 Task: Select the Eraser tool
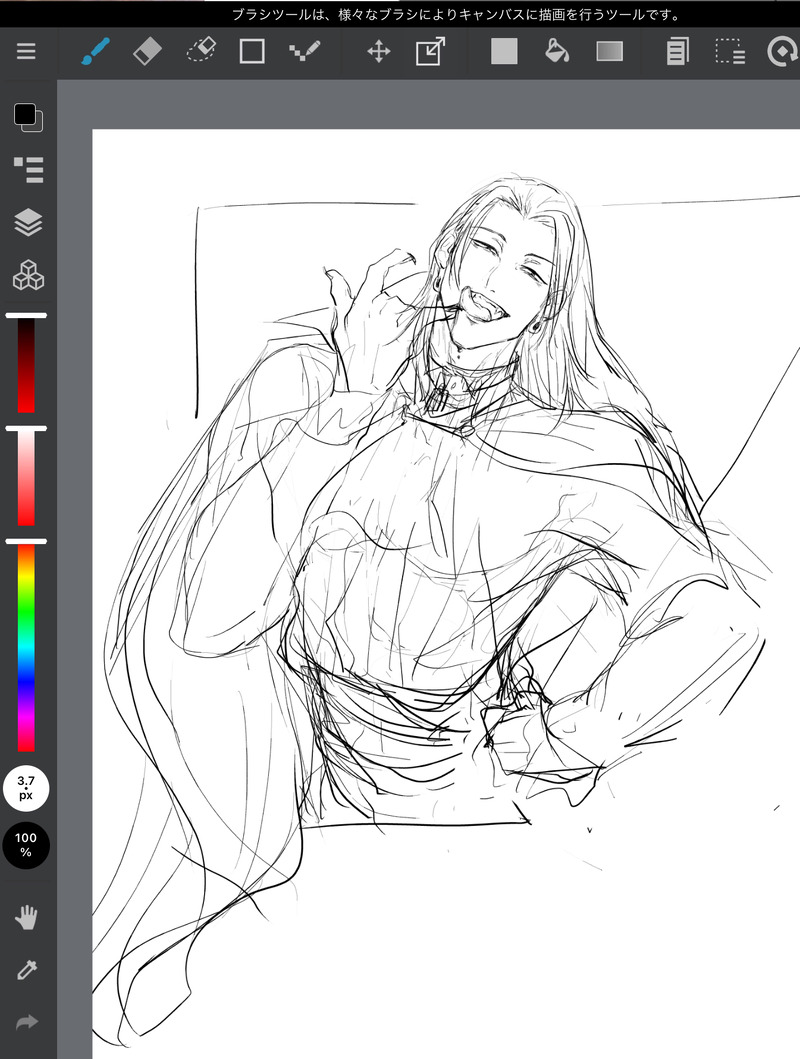pyautogui.click(x=147, y=51)
